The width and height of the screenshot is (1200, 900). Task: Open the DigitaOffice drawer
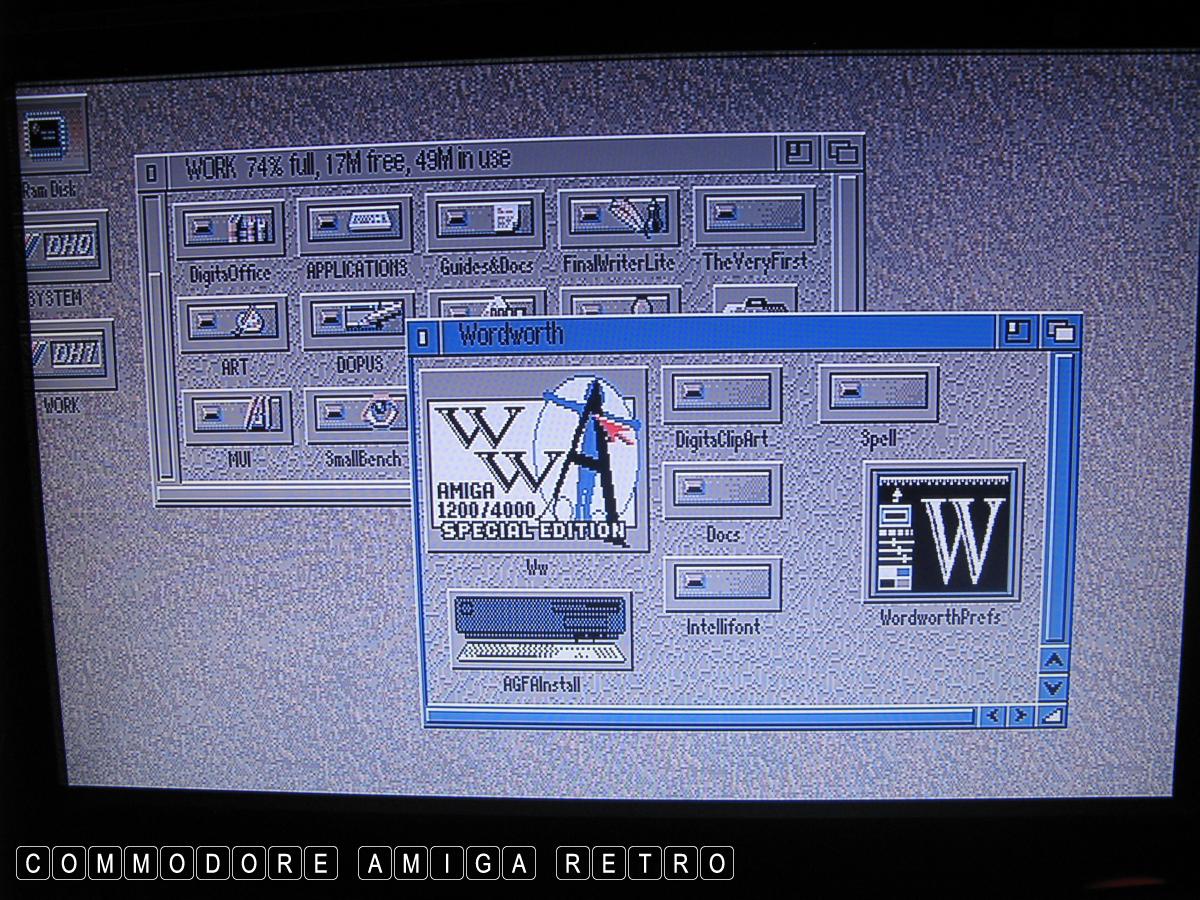[x=230, y=228]
